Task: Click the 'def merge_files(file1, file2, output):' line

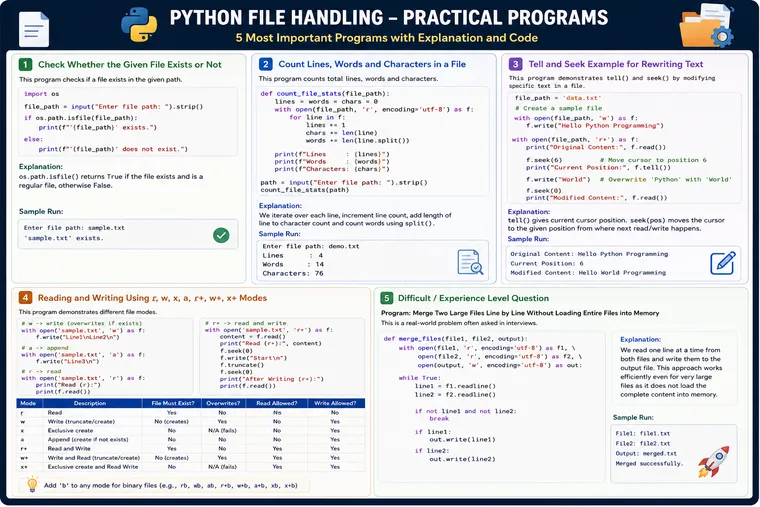Action: 455,339
